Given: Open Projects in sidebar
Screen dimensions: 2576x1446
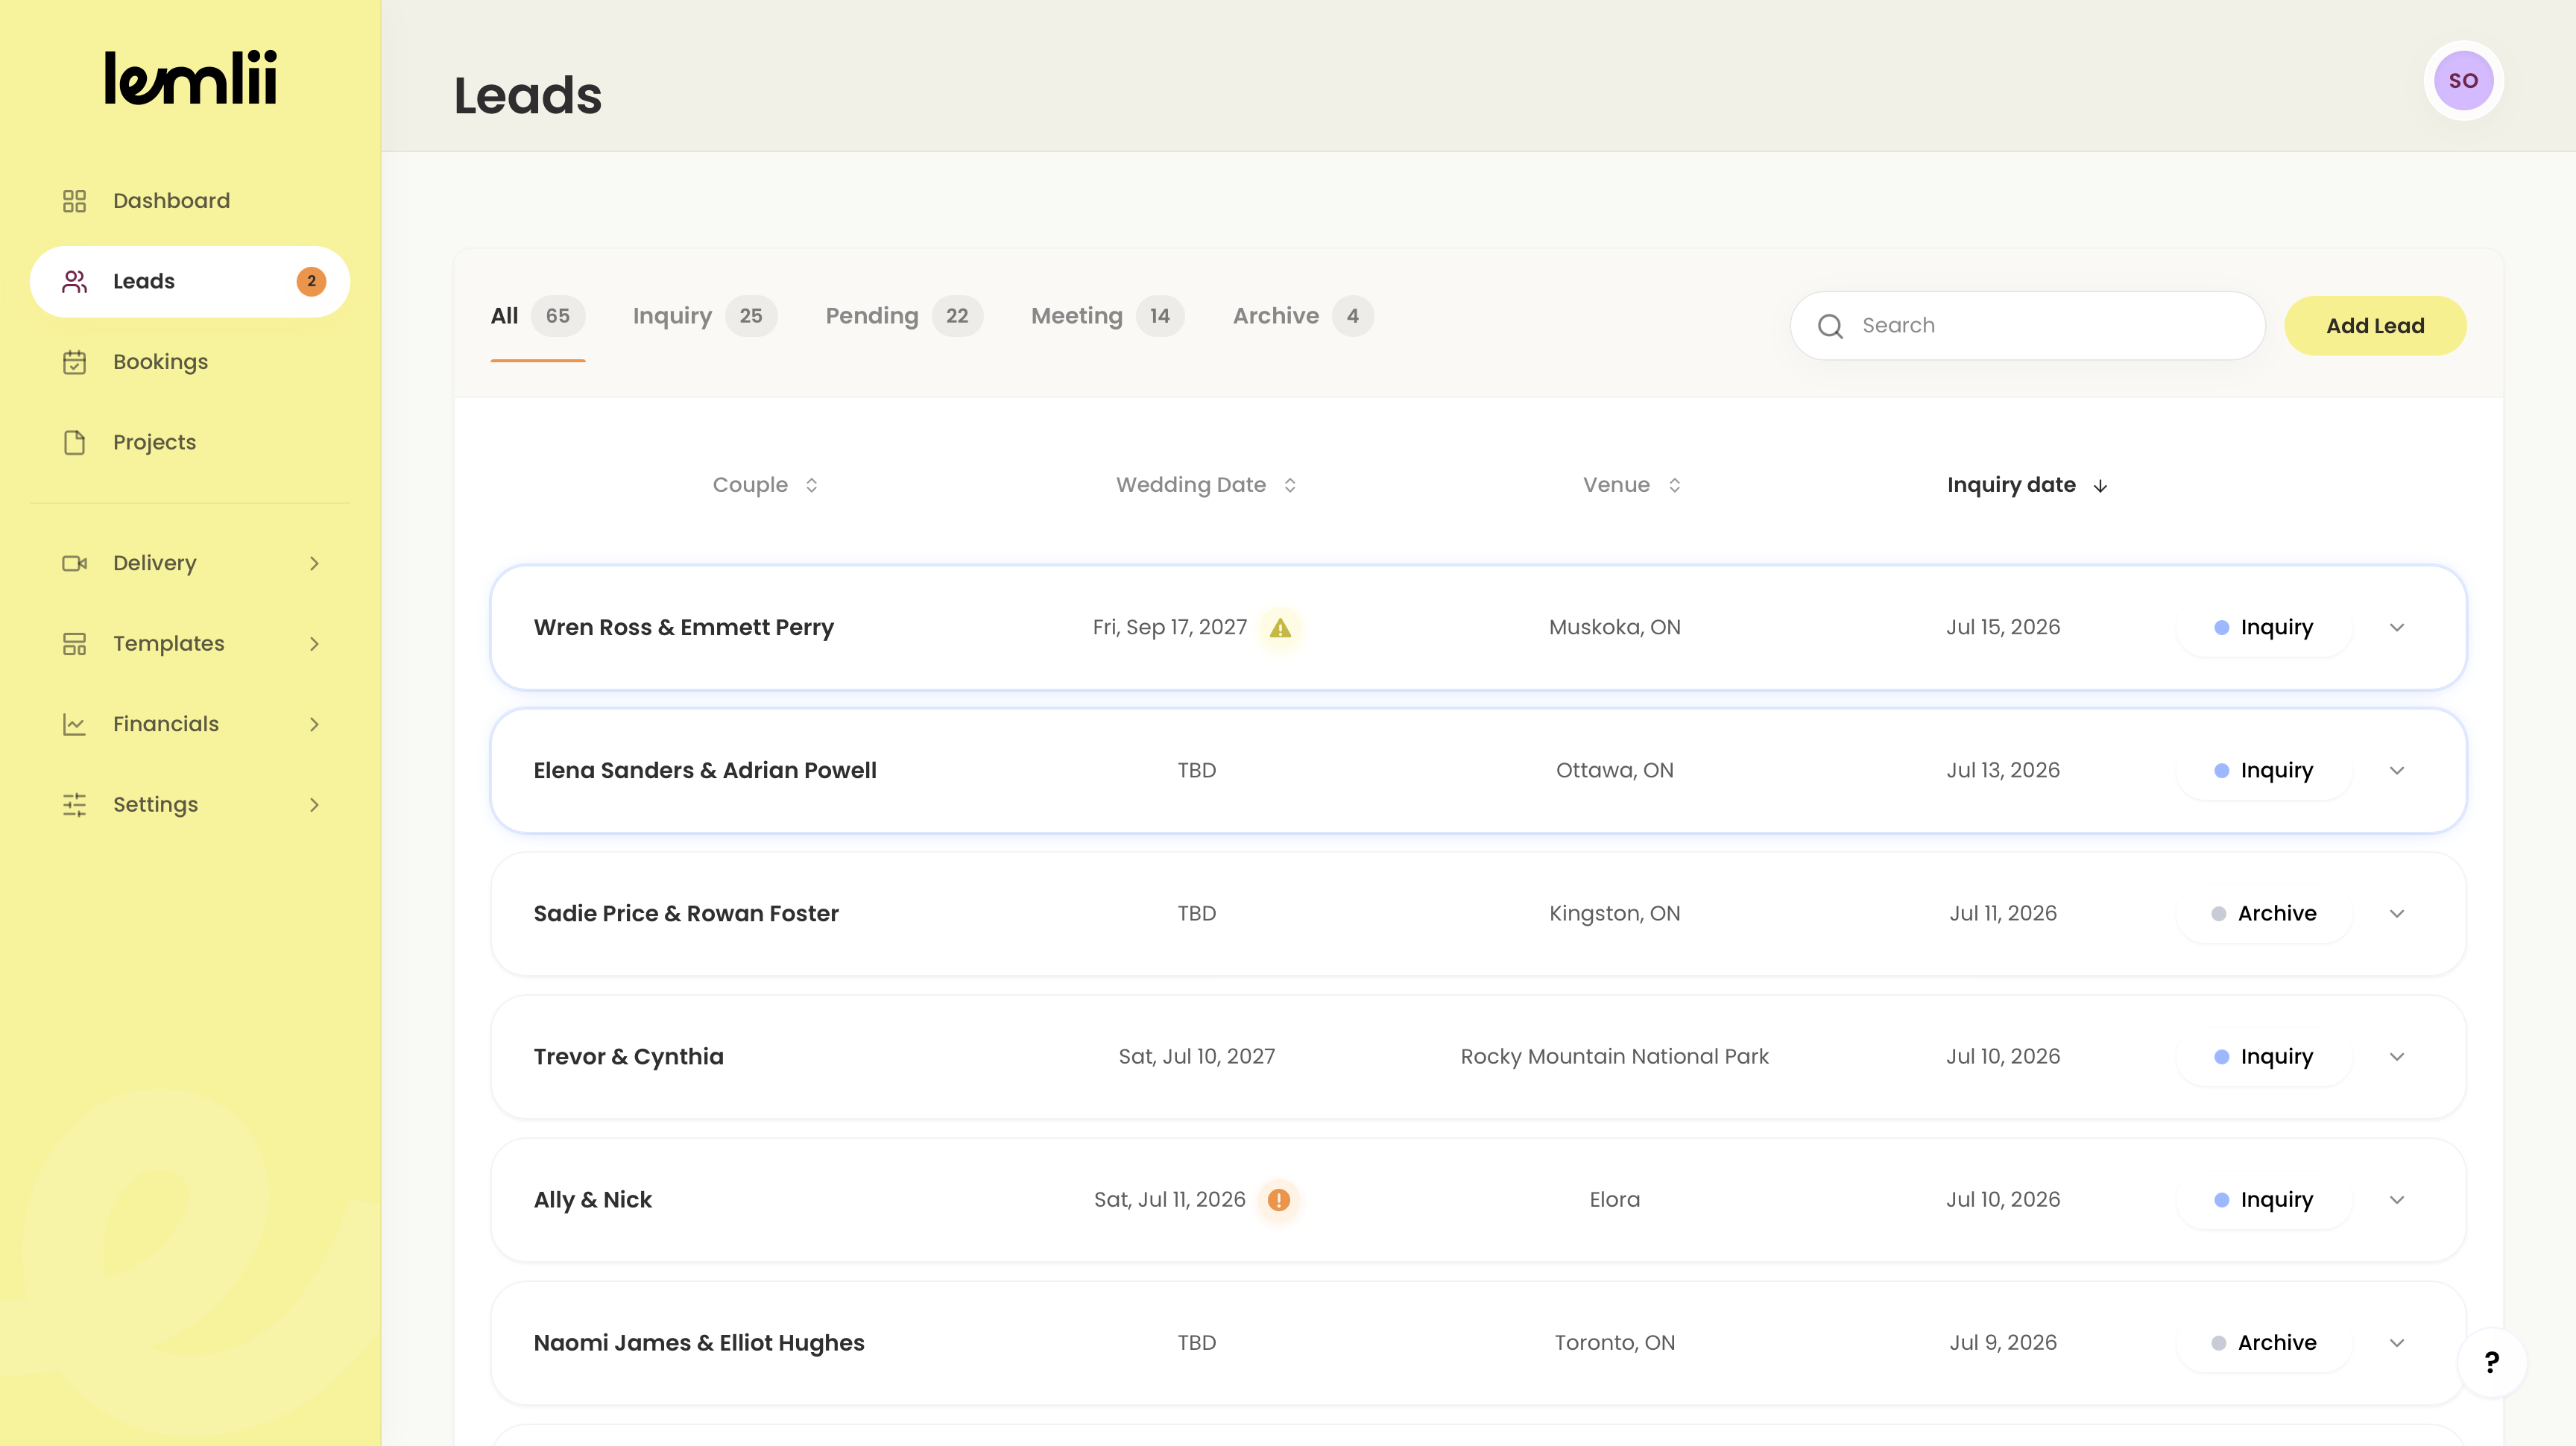Looking at the screenshot, I should [x=190, y=442].
